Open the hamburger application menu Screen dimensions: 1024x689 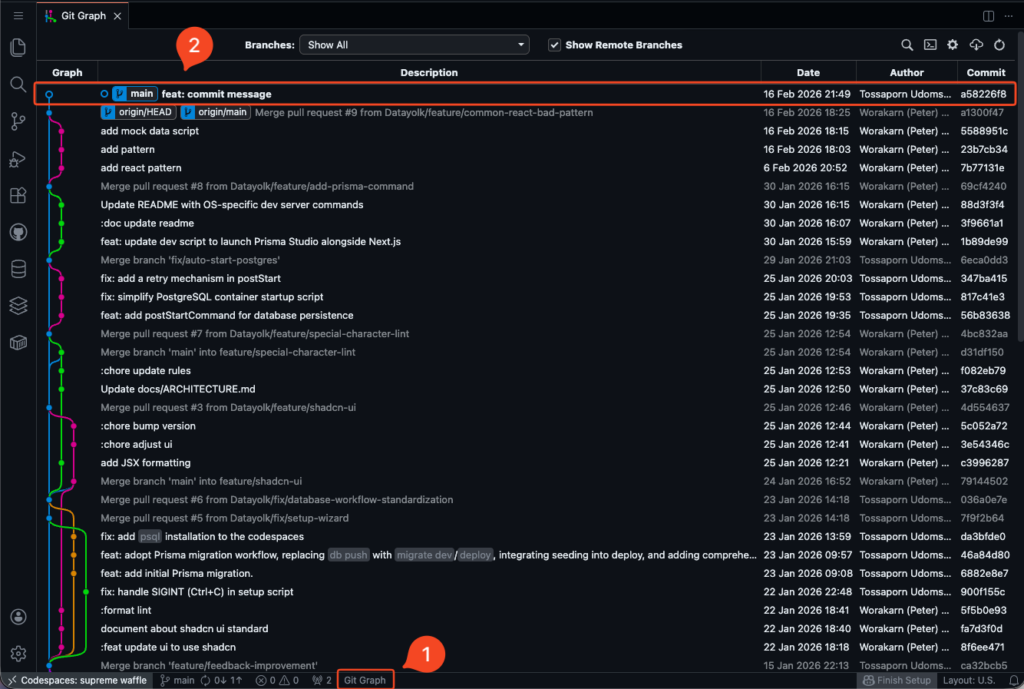(x=18, y=16)
